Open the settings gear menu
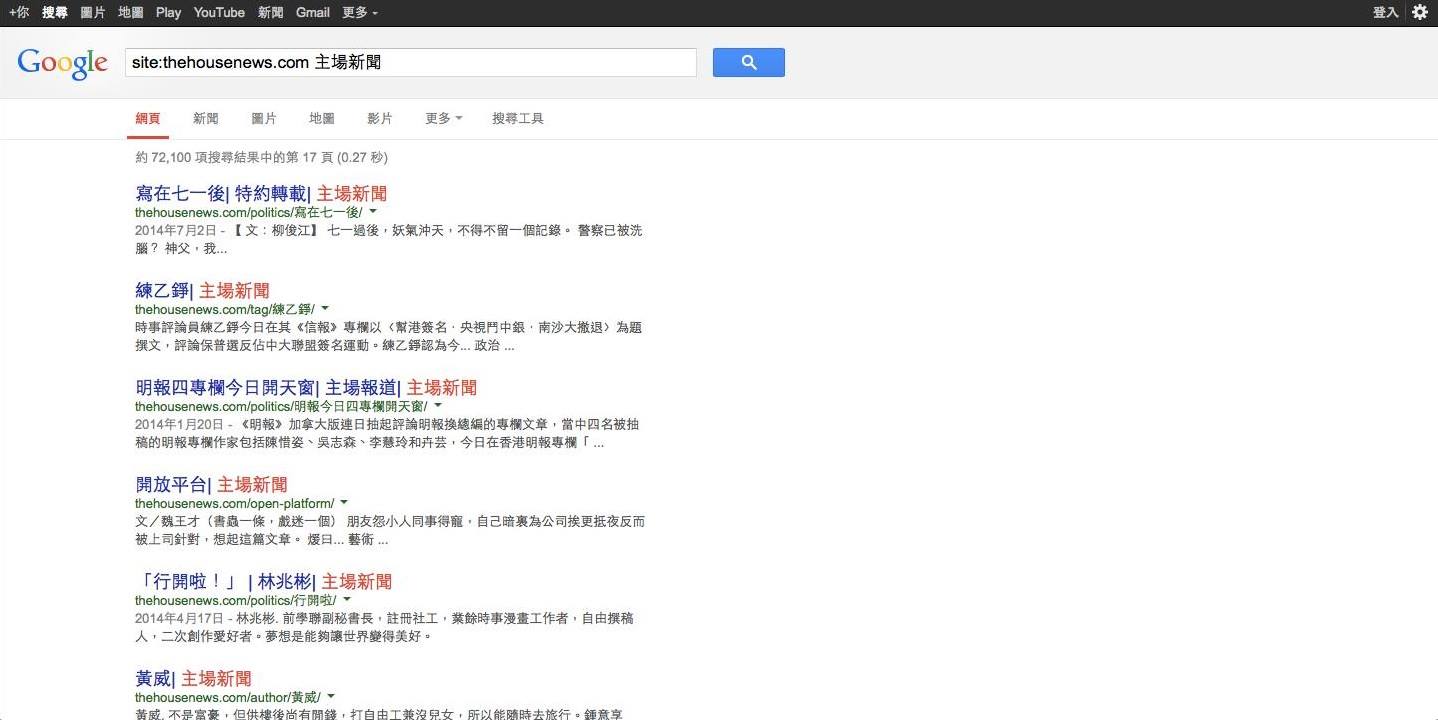The width and height of the screenshot is (1438, 720). click(1419, 12)
